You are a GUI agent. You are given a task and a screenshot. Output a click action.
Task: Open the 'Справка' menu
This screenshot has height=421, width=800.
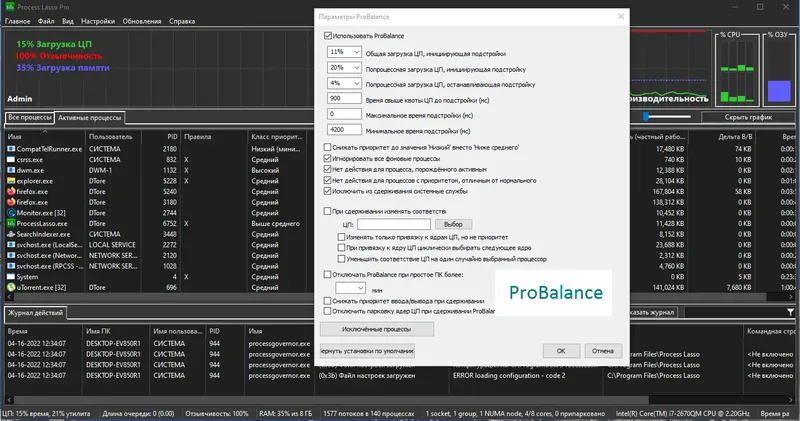pos(182,21)
